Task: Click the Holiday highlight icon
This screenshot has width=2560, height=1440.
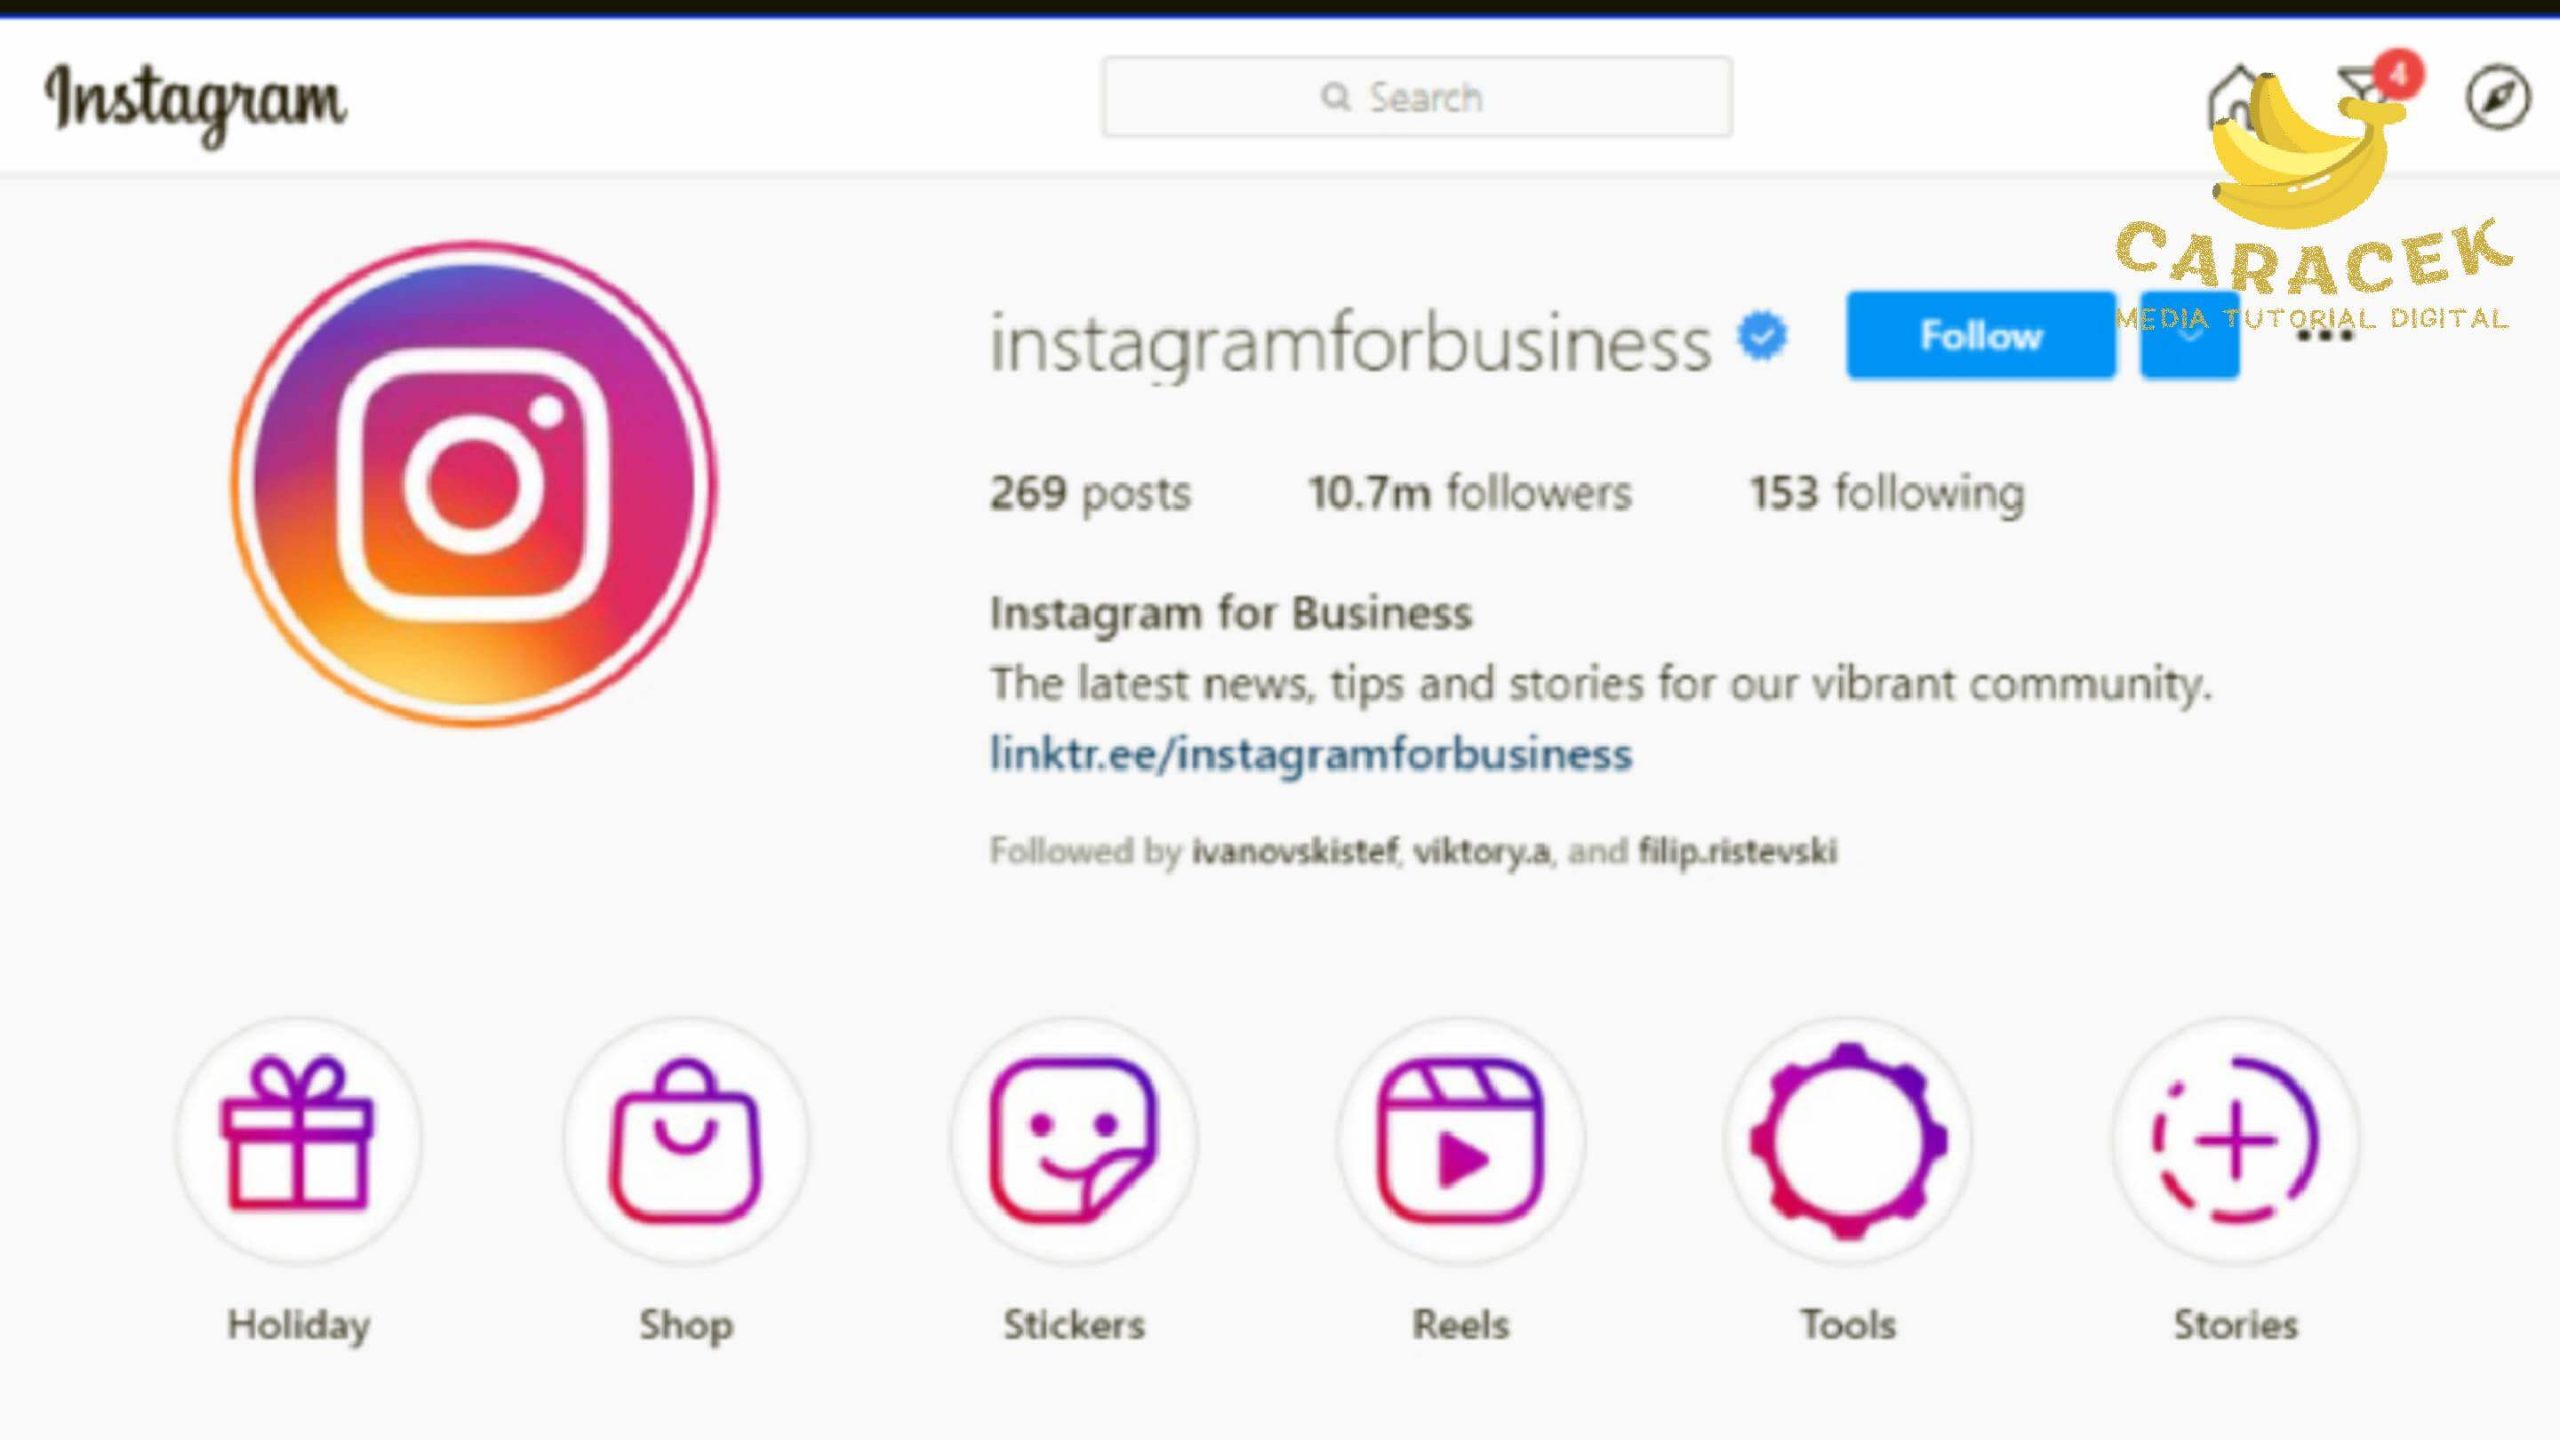Action: [x=297, y=1141]
